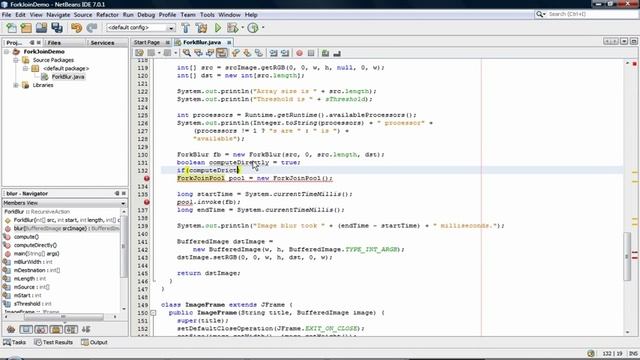
Task: Click the Shift Line Right icon
Action: [285, 53]
